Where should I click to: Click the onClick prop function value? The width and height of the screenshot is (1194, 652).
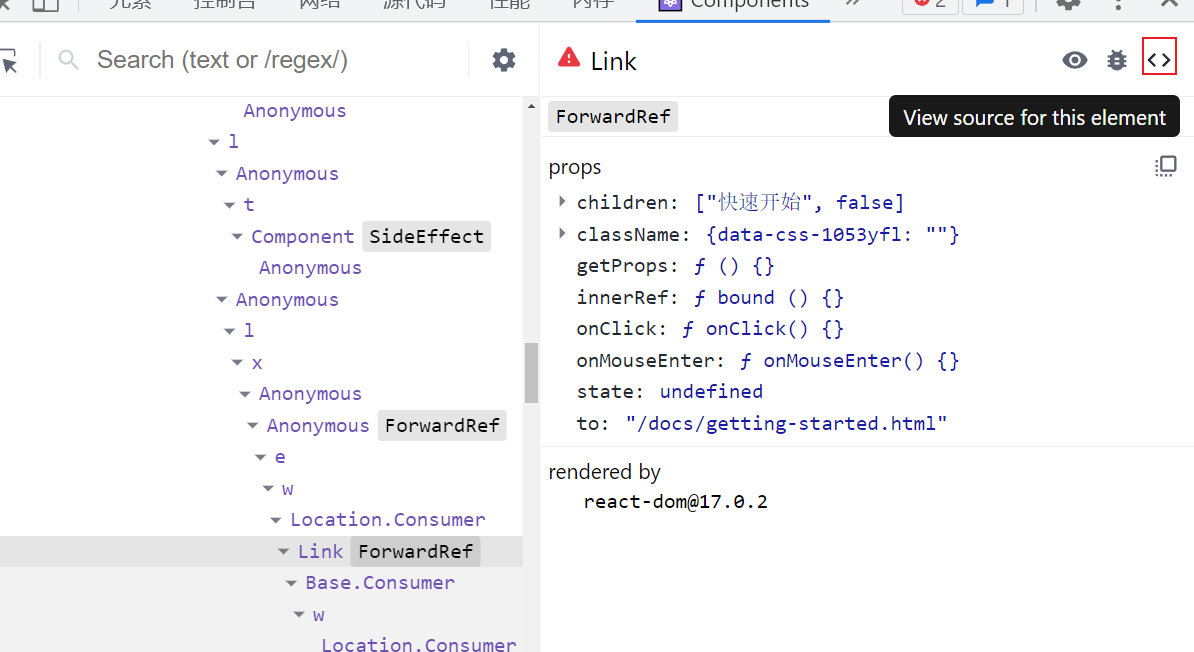762,329
